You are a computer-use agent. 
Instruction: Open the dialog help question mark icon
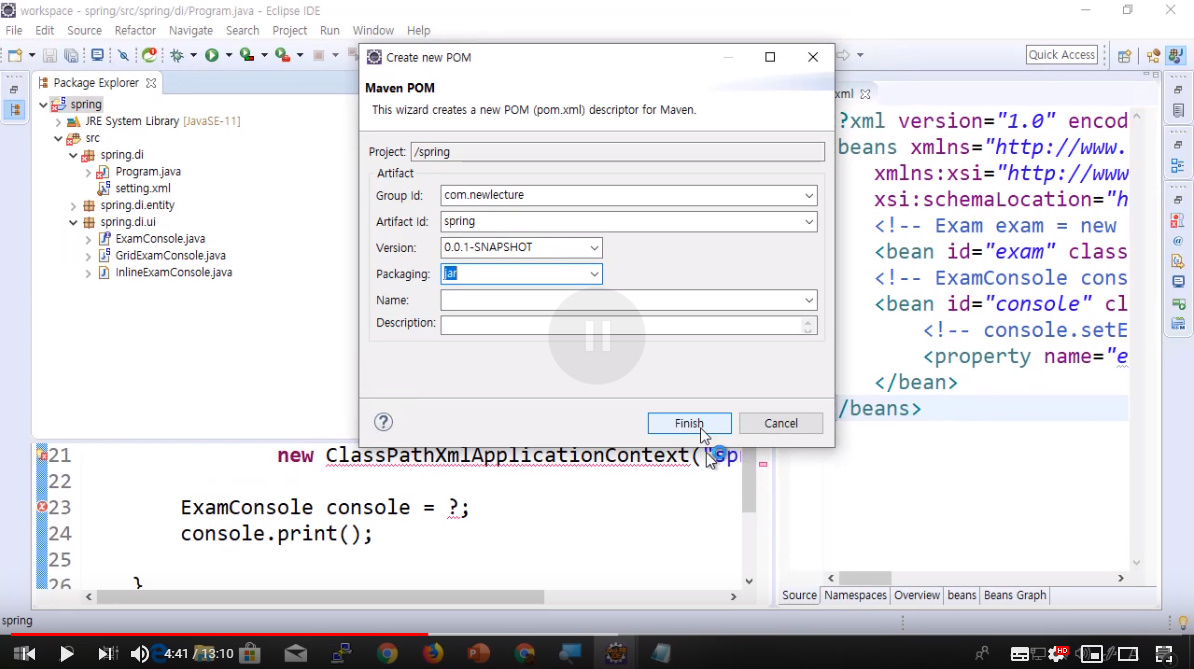click(384, 422)
